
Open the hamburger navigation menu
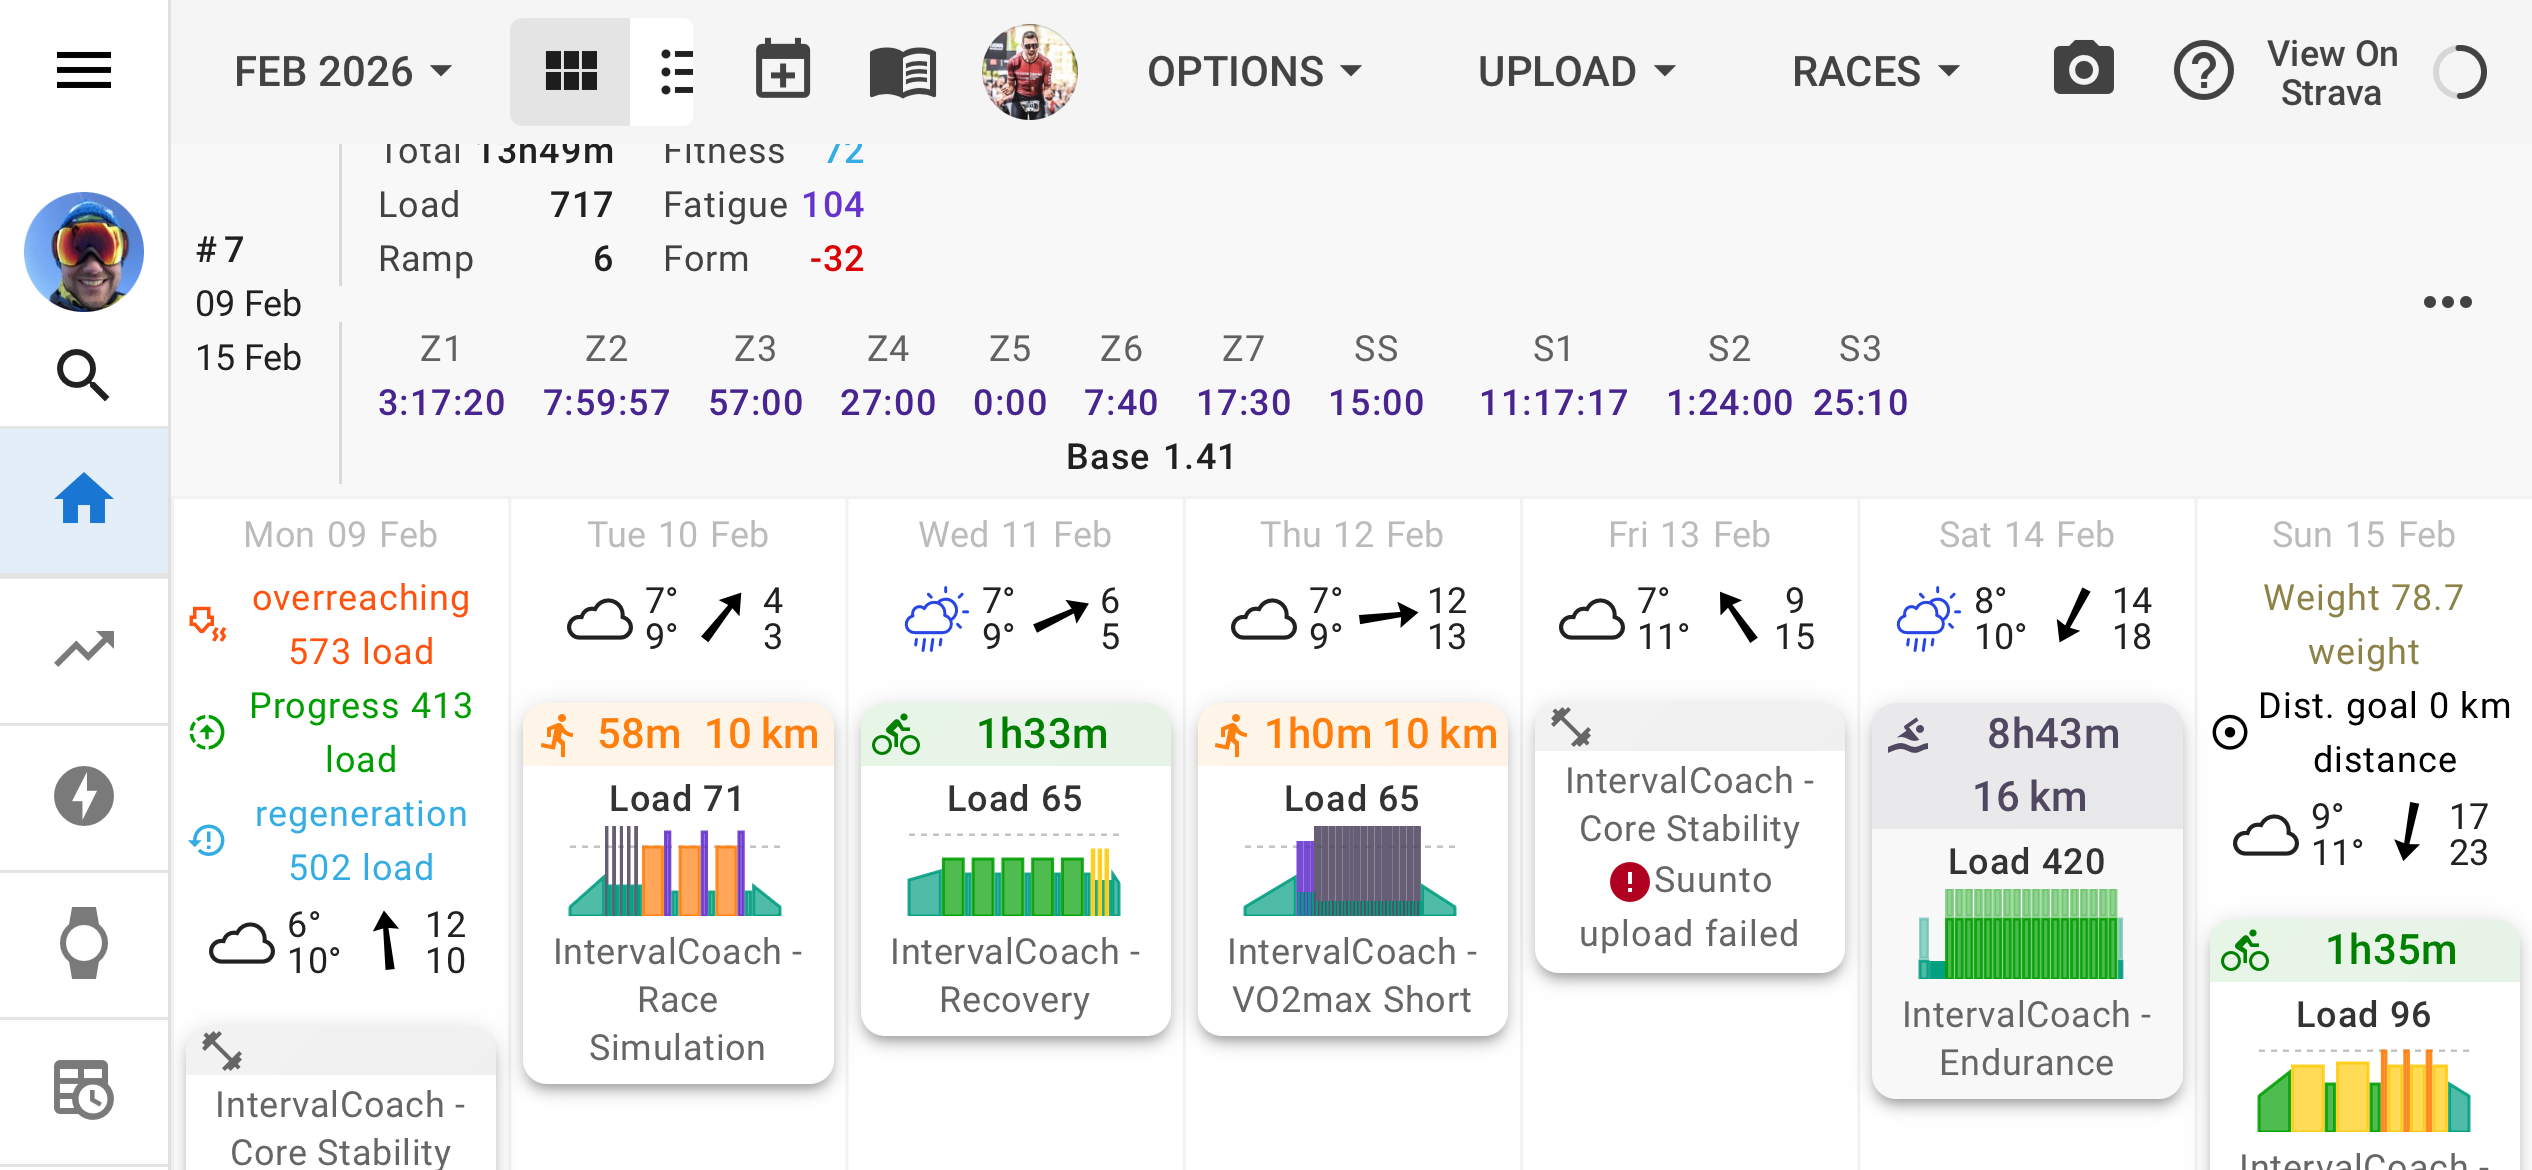(x=83, y=71)
